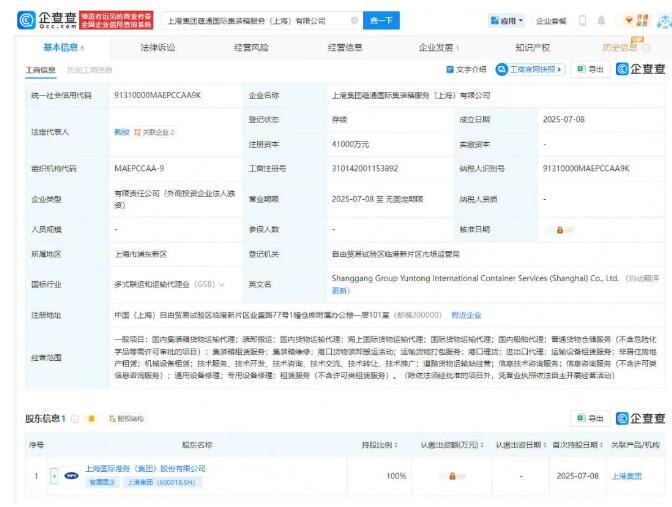
Task: Open the 上港集团 link in 关联产品/机构
Action: [x=627, y=476]
